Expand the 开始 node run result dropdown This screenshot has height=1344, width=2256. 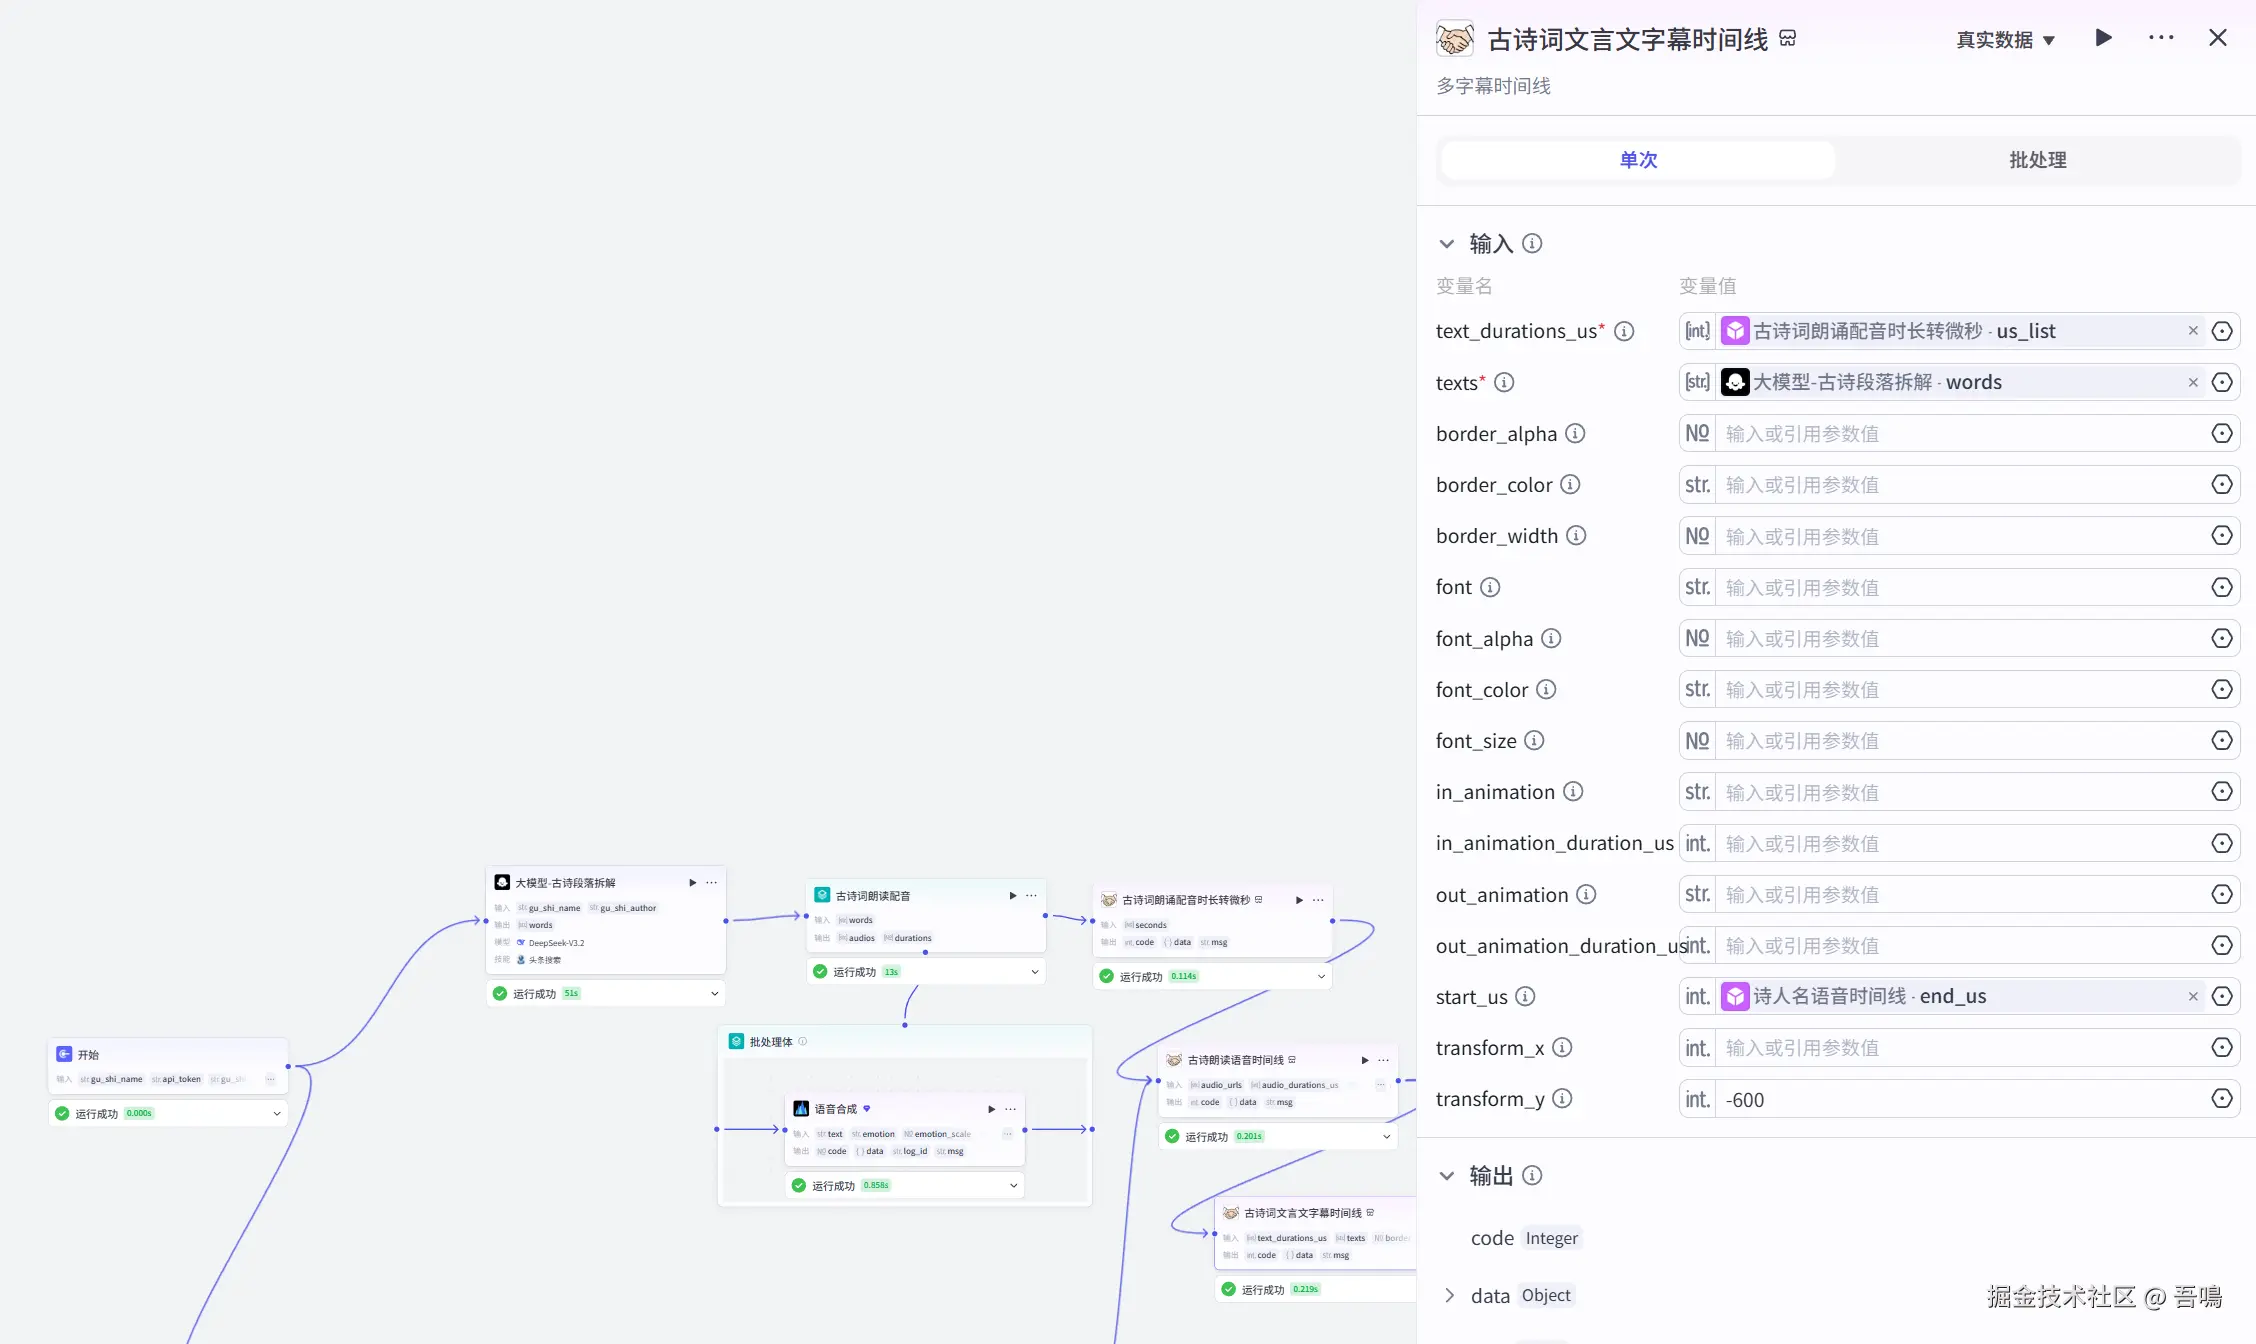[277, 1113]
